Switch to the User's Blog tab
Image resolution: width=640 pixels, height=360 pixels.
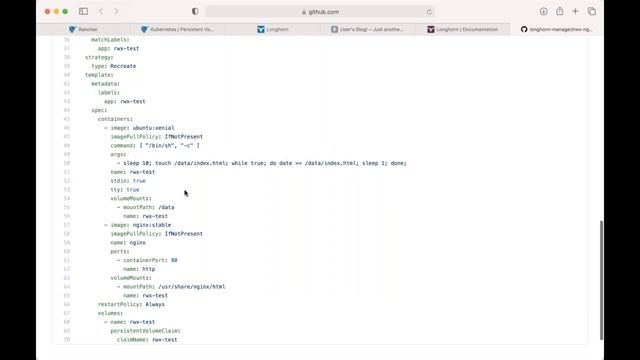click(367, 29)
